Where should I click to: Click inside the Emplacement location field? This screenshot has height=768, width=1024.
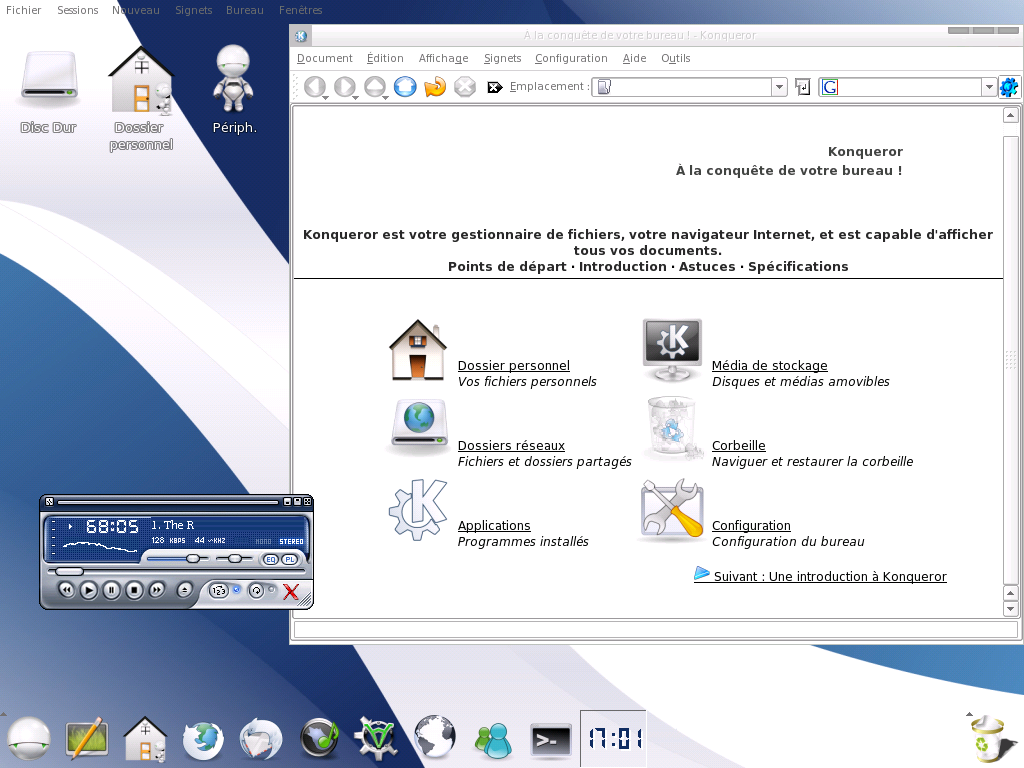(682, 87)
